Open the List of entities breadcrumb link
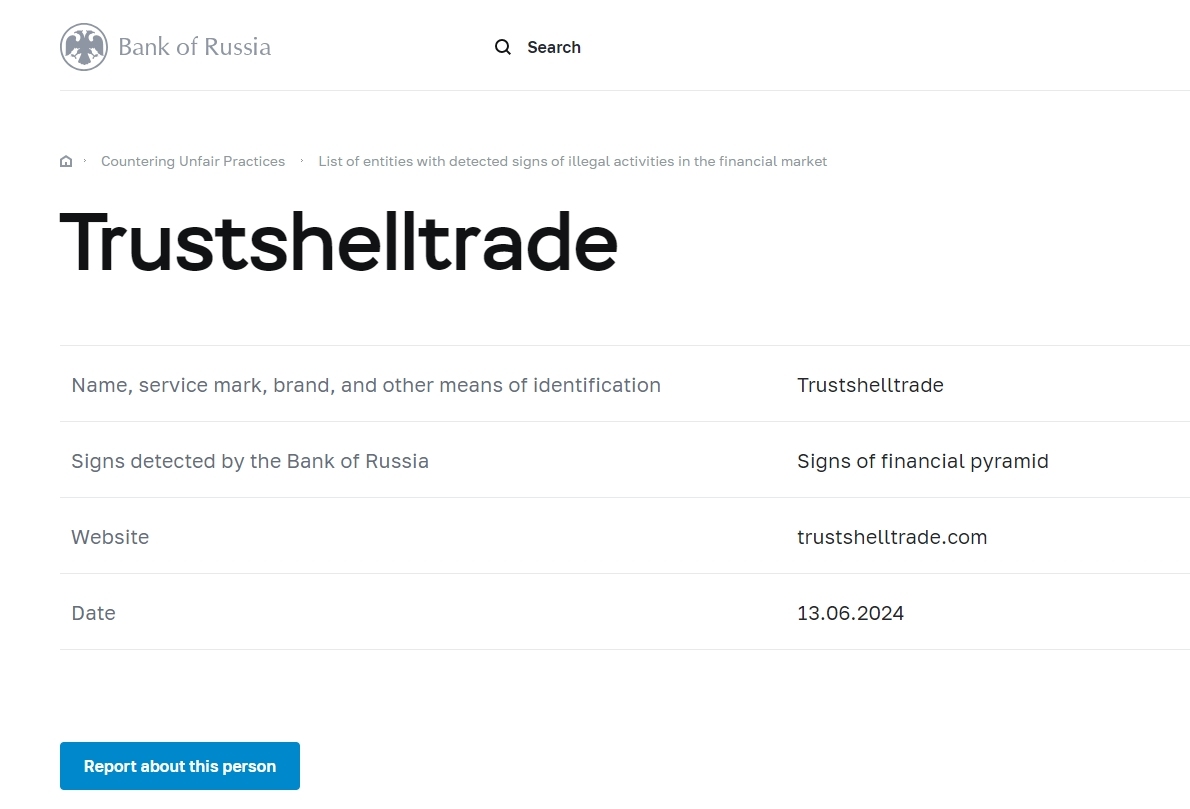The height and width of the screenshot is (809, 1190). tap(572, 161)
